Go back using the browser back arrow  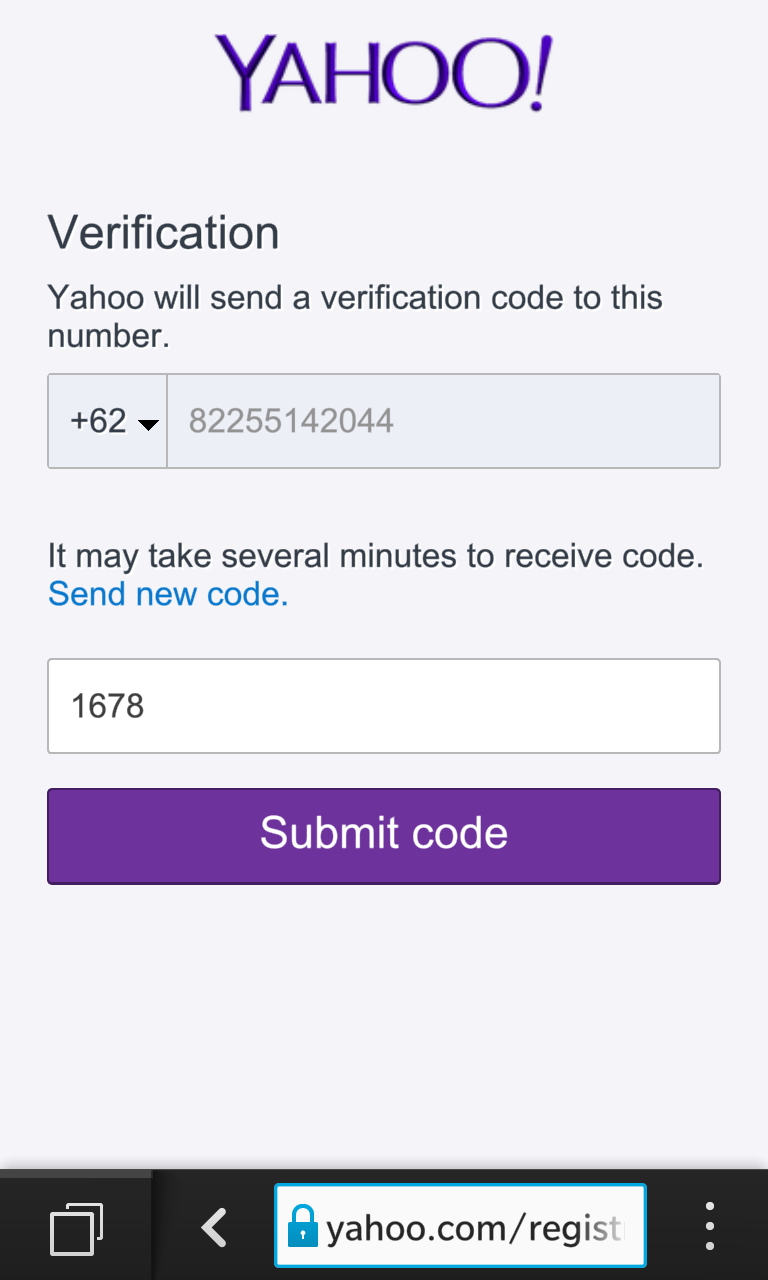point(214,1227)
